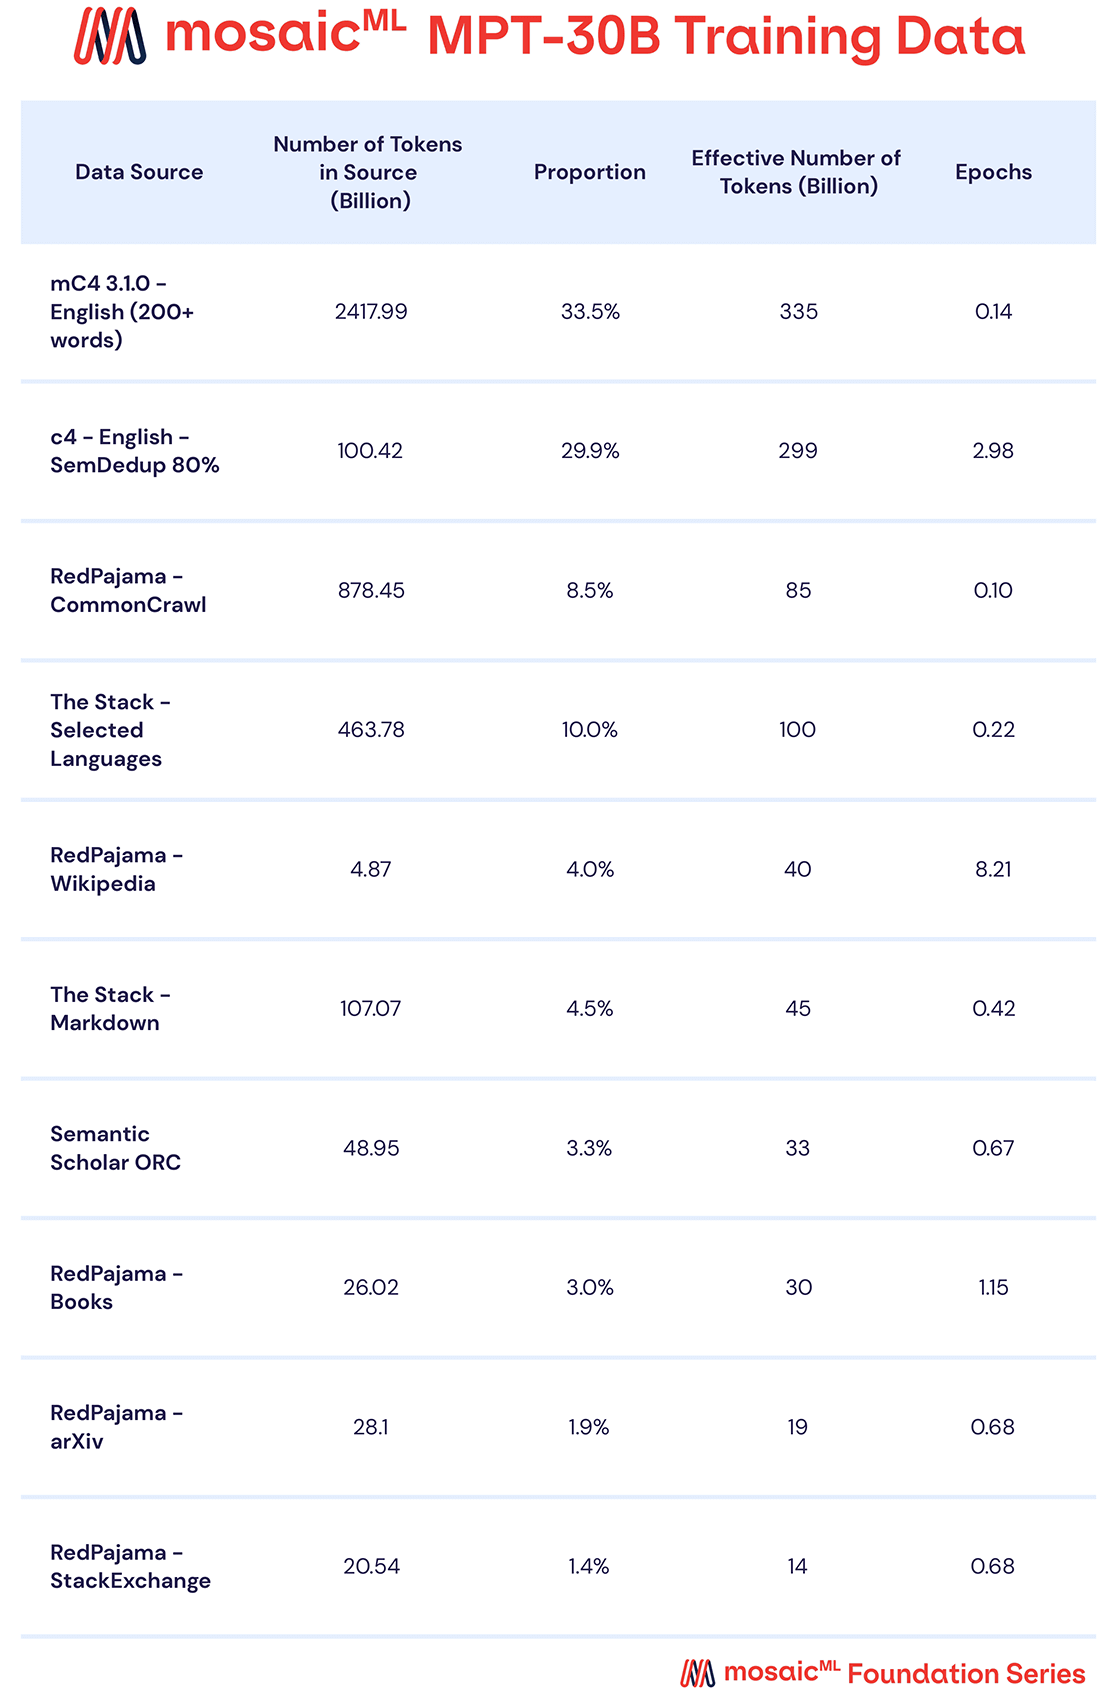Click the "Epochs" column header
This screenshot has width=1120, height=1692.
pos(993,172)
